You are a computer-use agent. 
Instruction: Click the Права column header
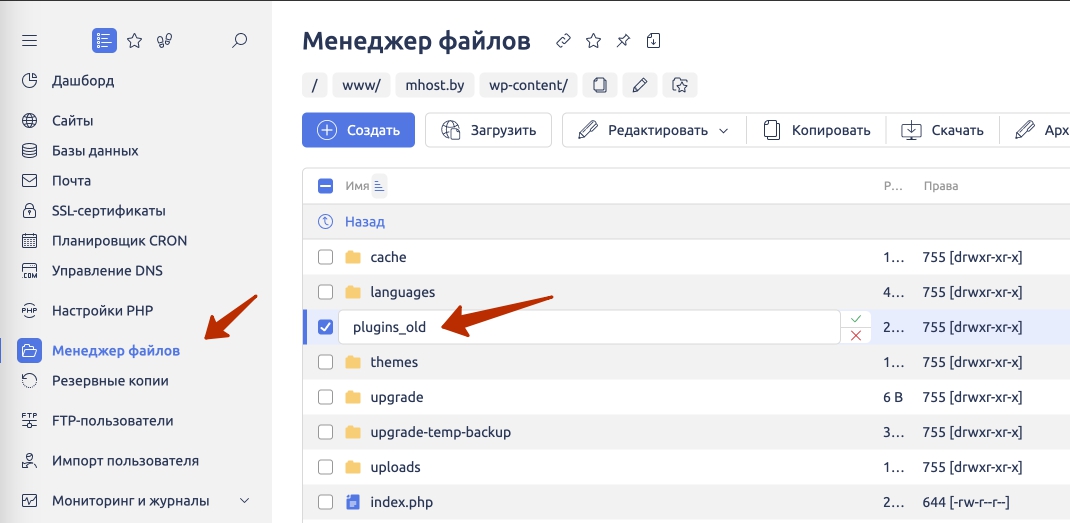click(940, 186)
